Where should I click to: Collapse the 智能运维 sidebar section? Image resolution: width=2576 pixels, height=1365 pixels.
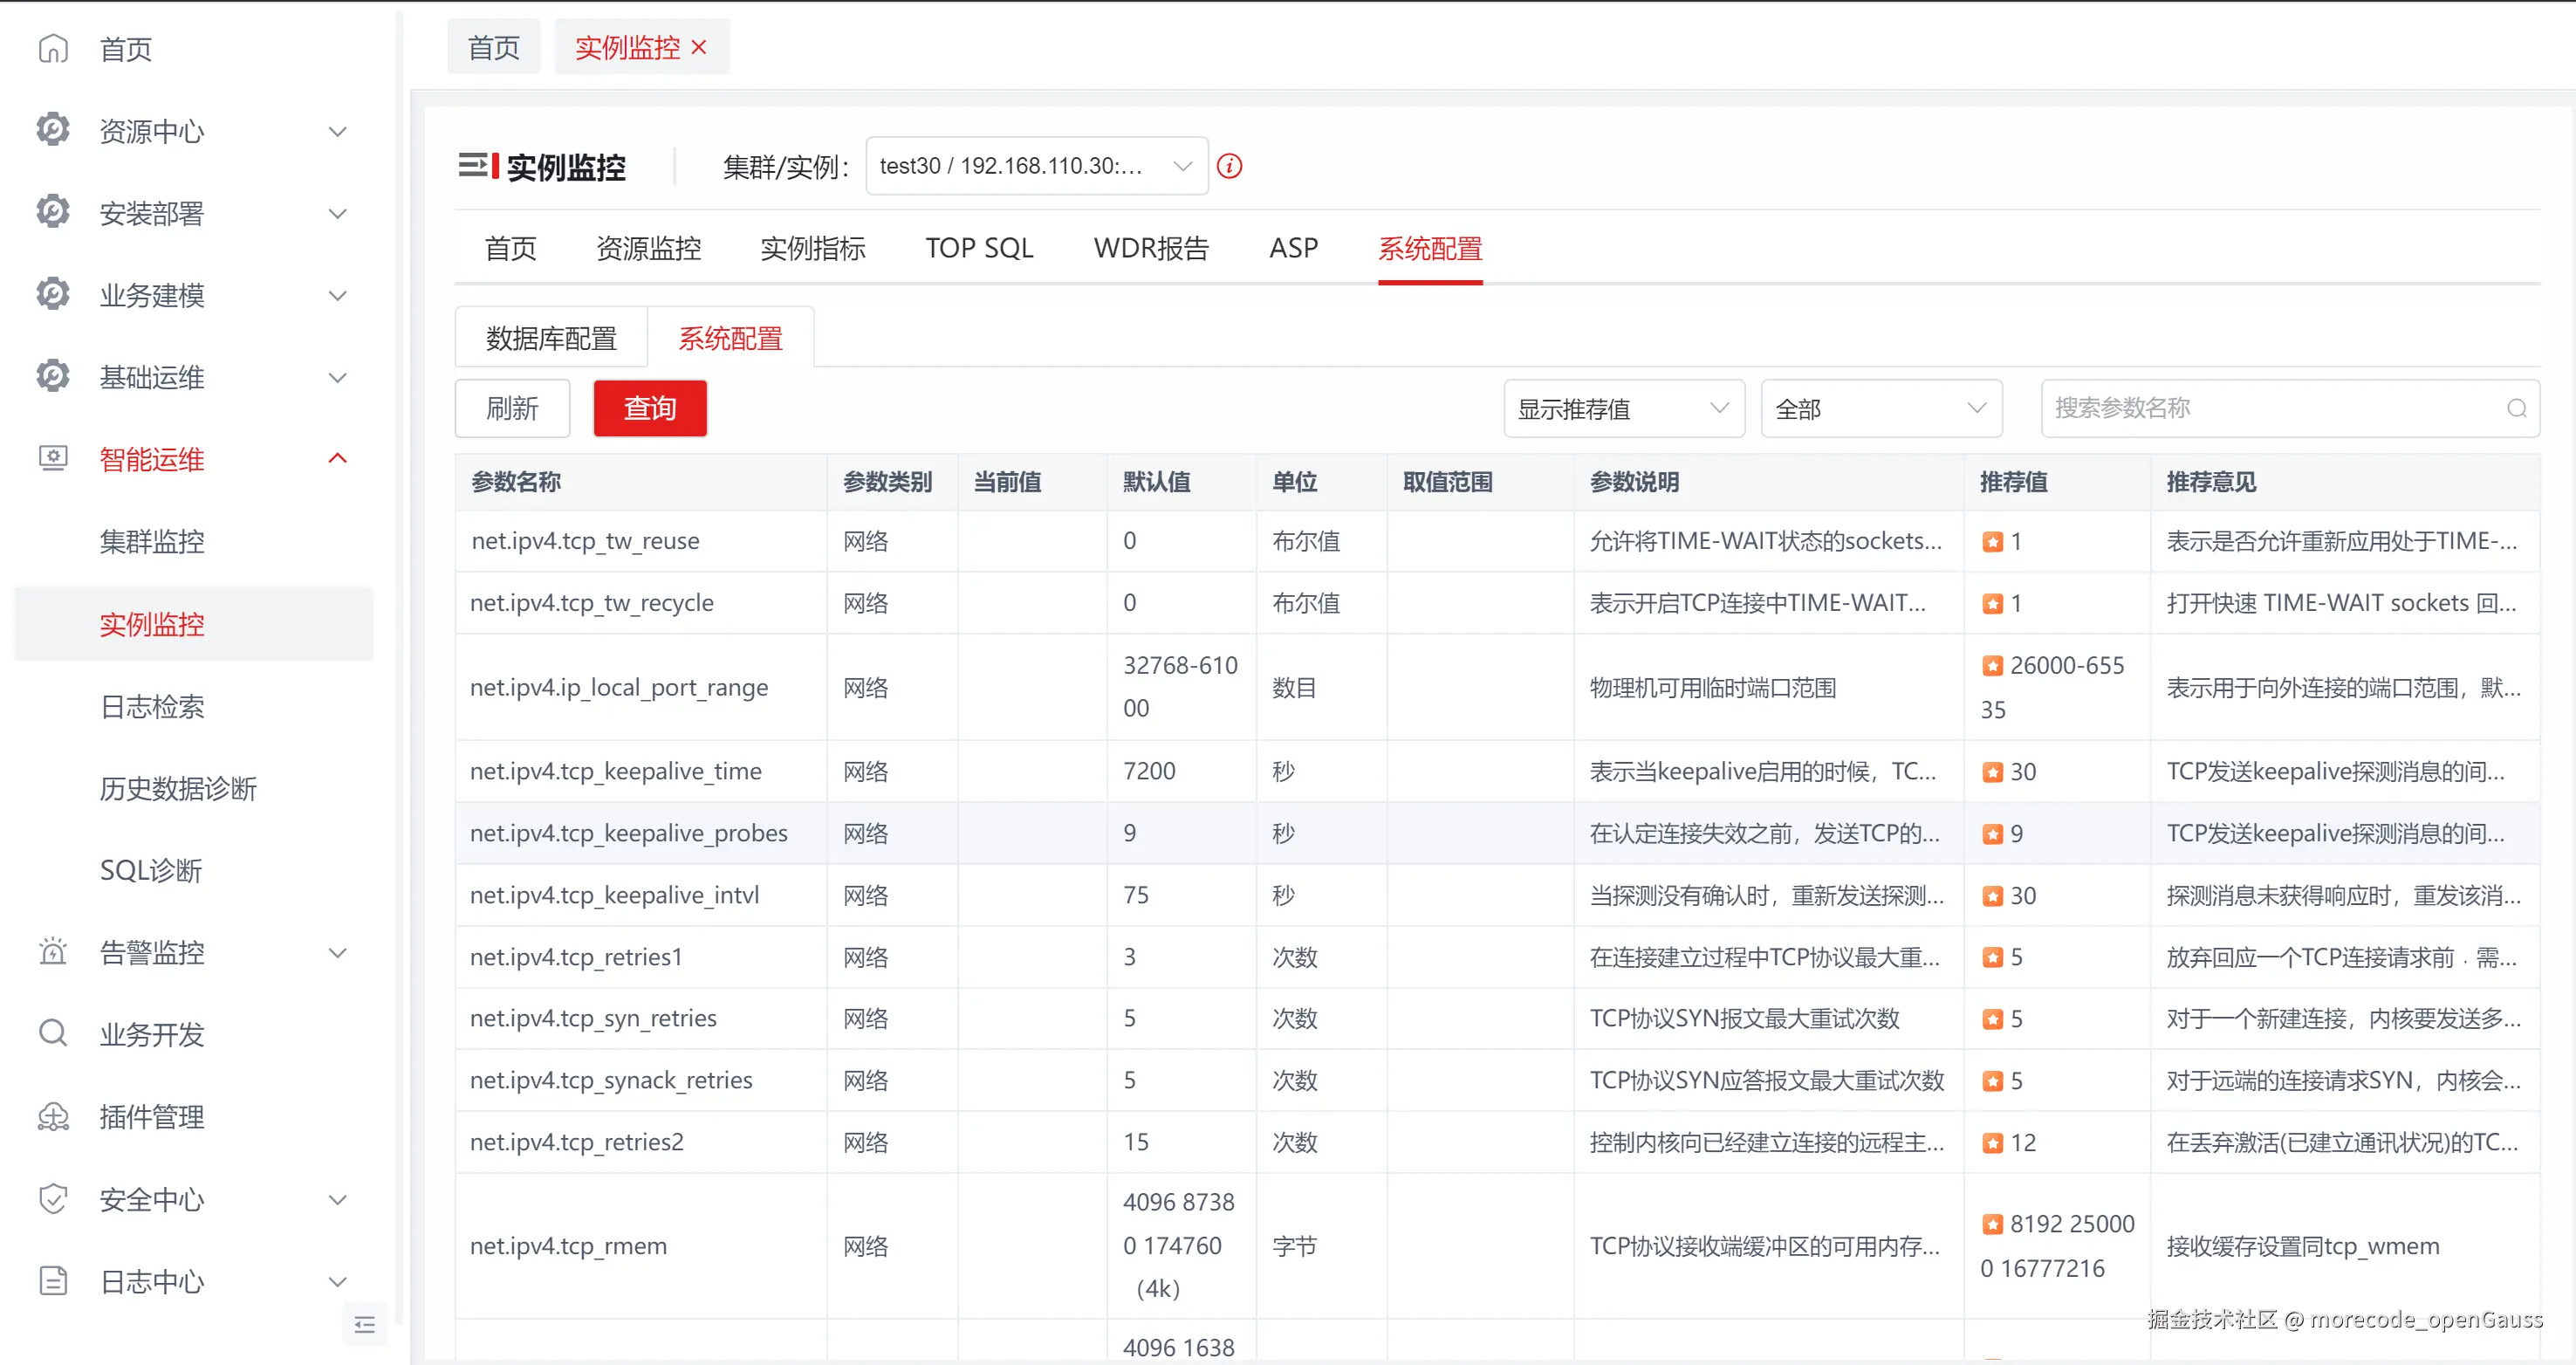(x=338, y=459)
